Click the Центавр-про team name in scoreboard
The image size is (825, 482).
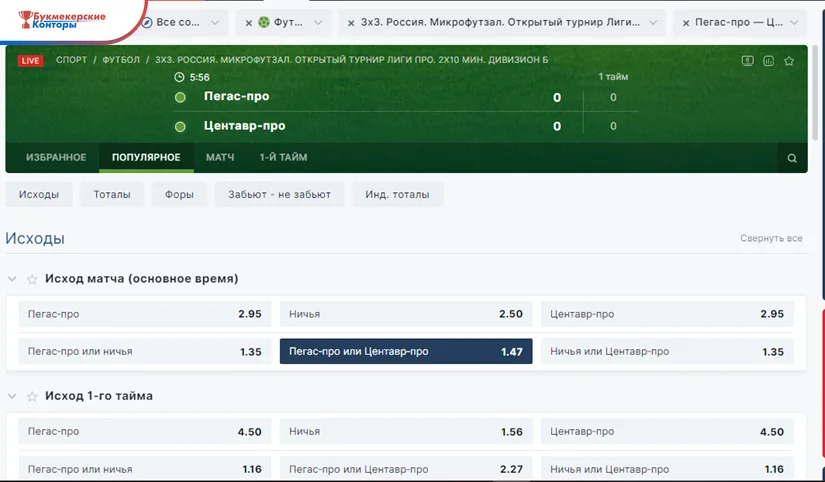click(245, 126)
